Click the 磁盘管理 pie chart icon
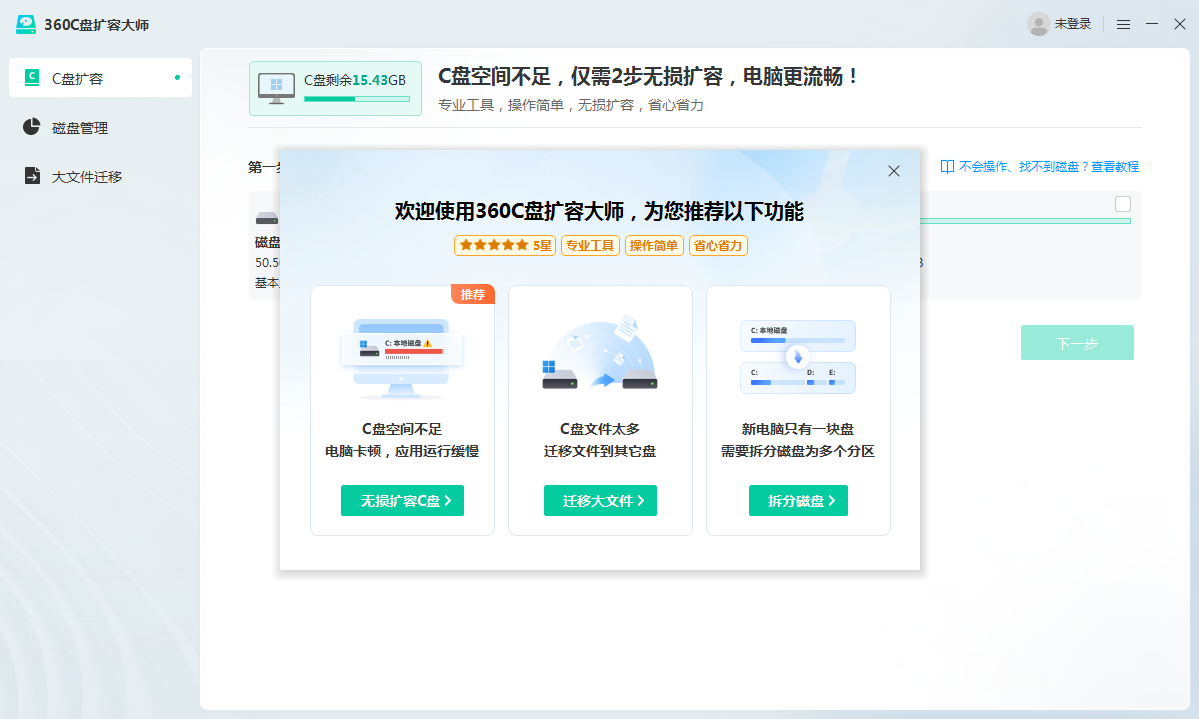This screenshot has width=1199, height=719. pos(32,127)
